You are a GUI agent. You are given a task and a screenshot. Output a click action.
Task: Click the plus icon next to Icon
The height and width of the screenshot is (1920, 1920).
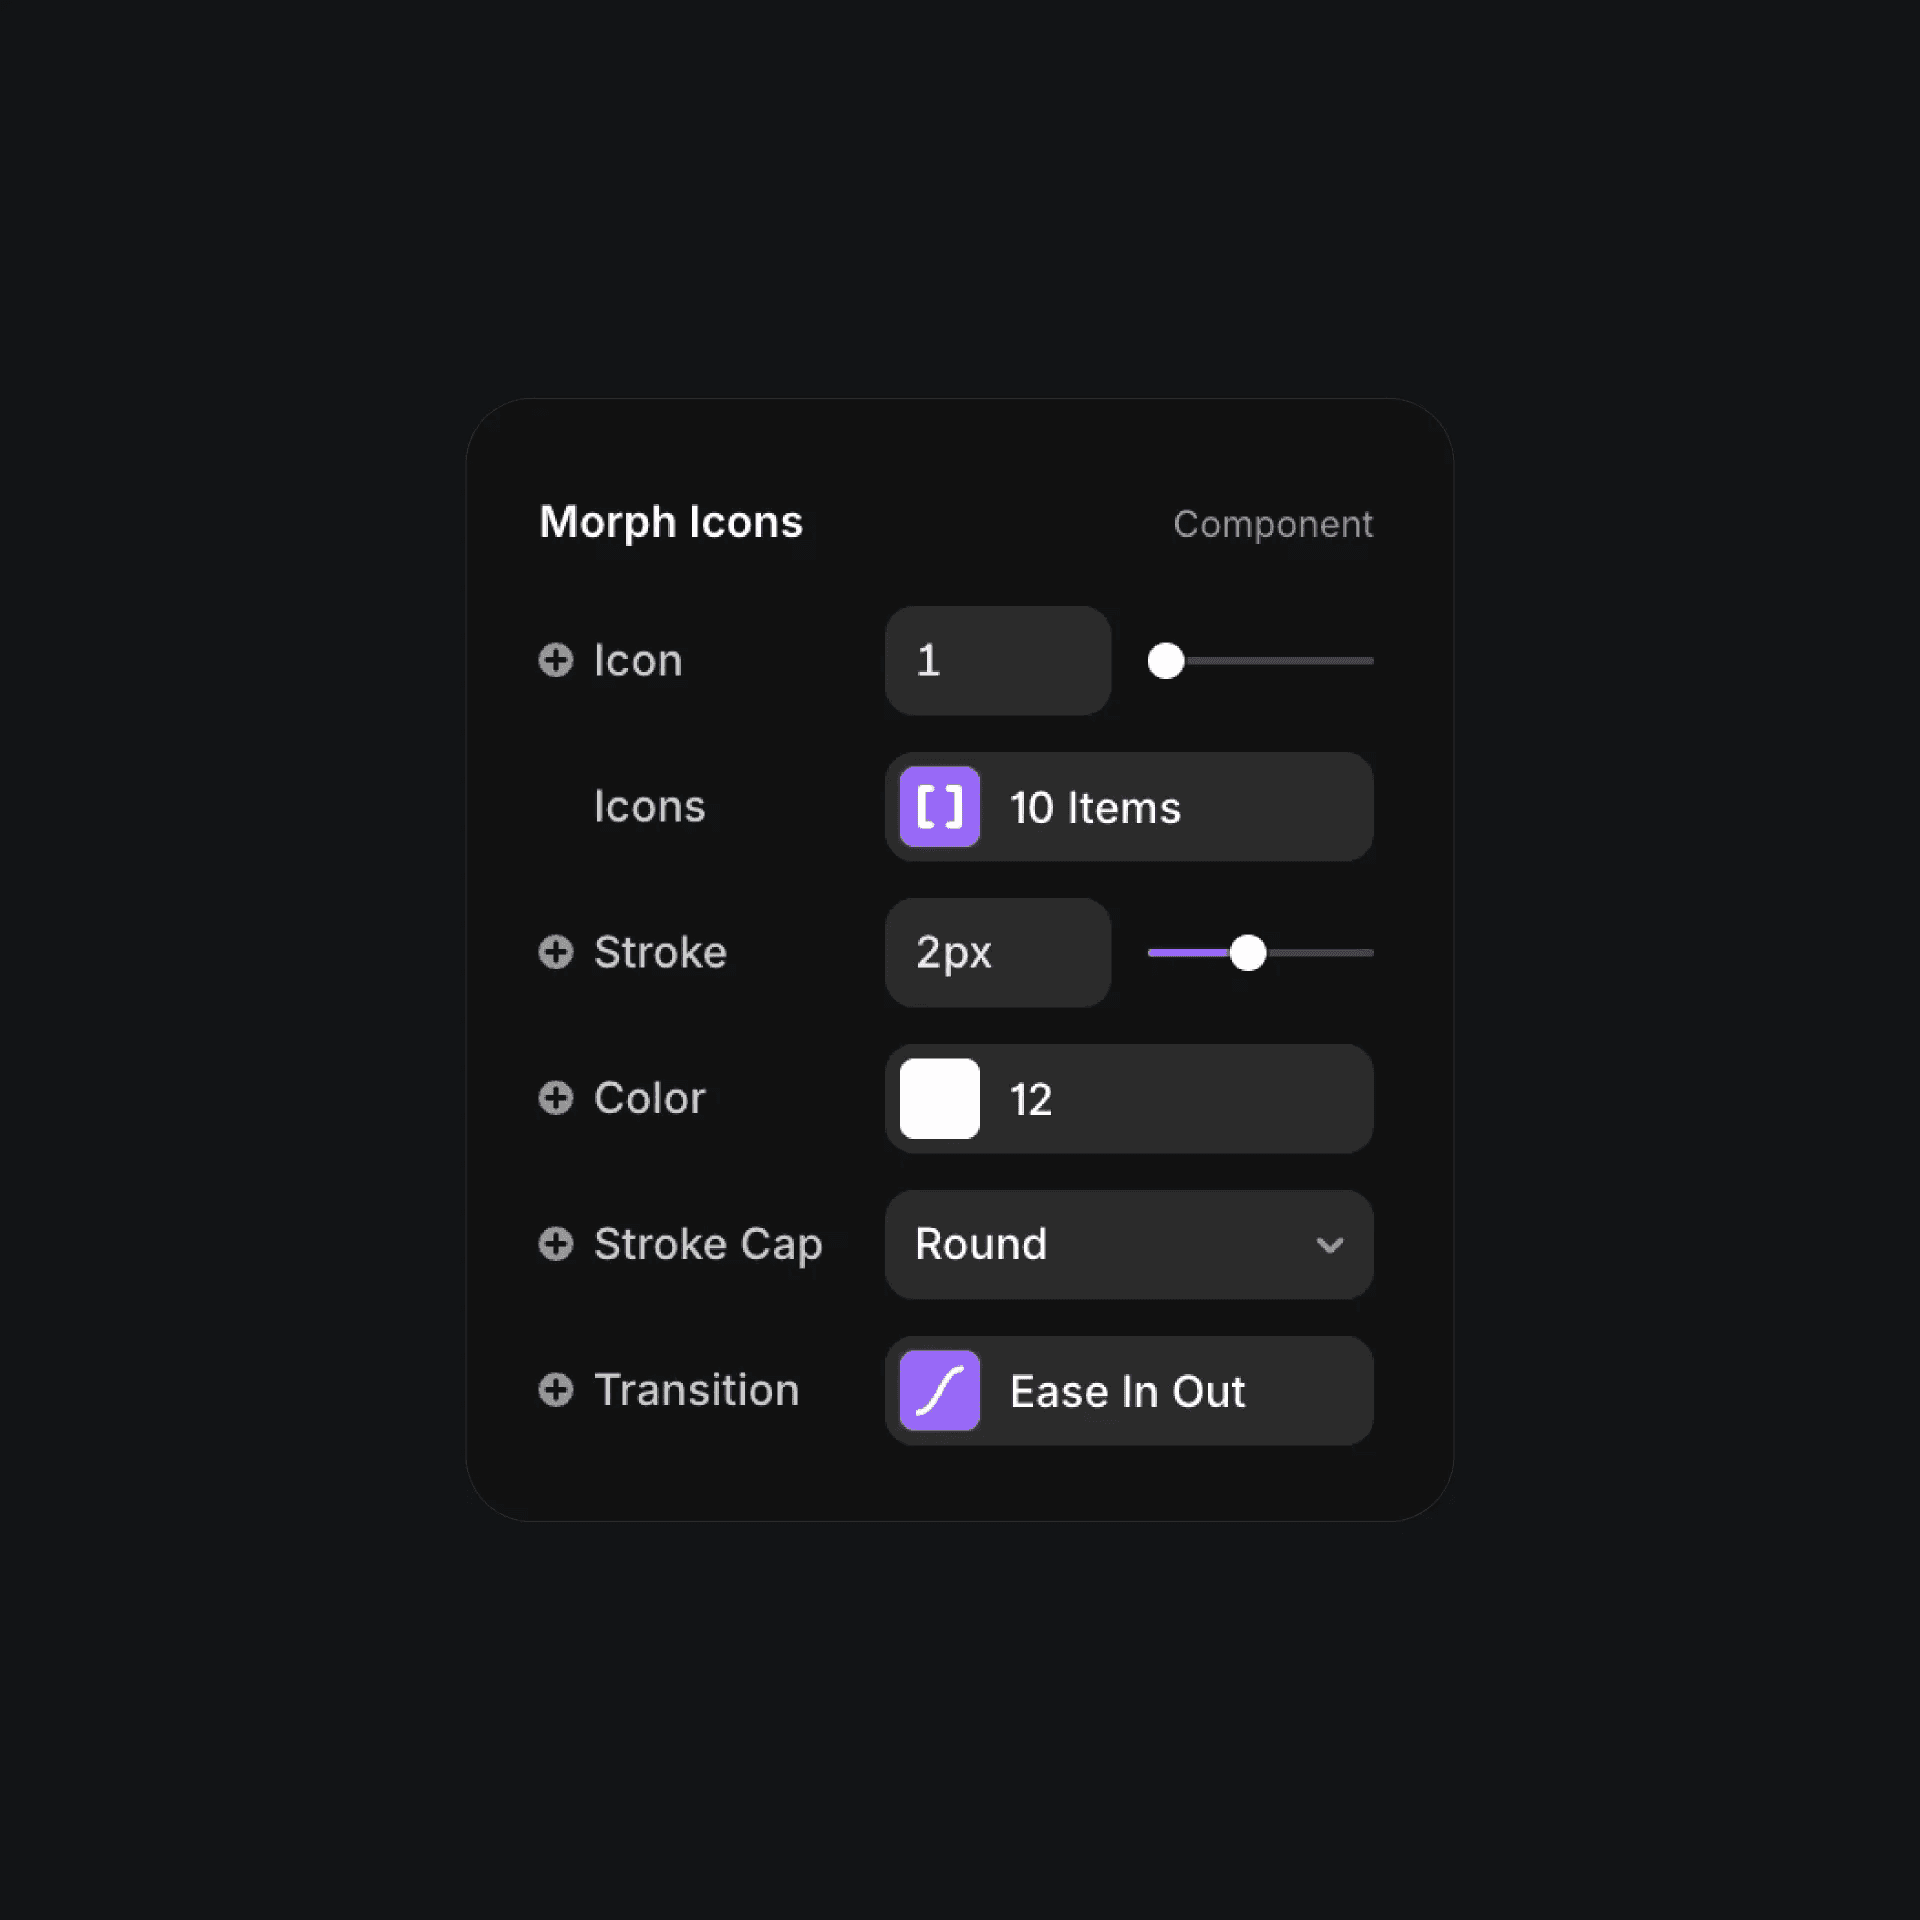(x=556, y=661)
